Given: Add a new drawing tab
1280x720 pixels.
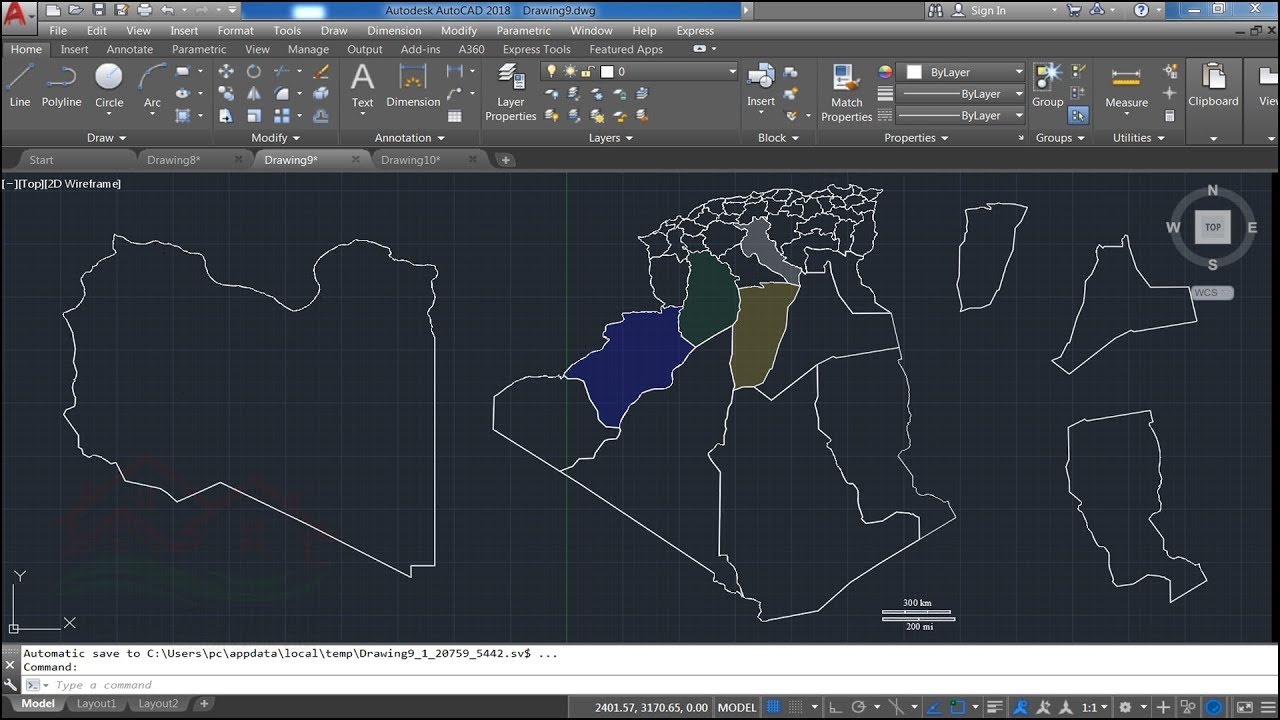Looking at the screenshot, I should [x=505, y=160].
